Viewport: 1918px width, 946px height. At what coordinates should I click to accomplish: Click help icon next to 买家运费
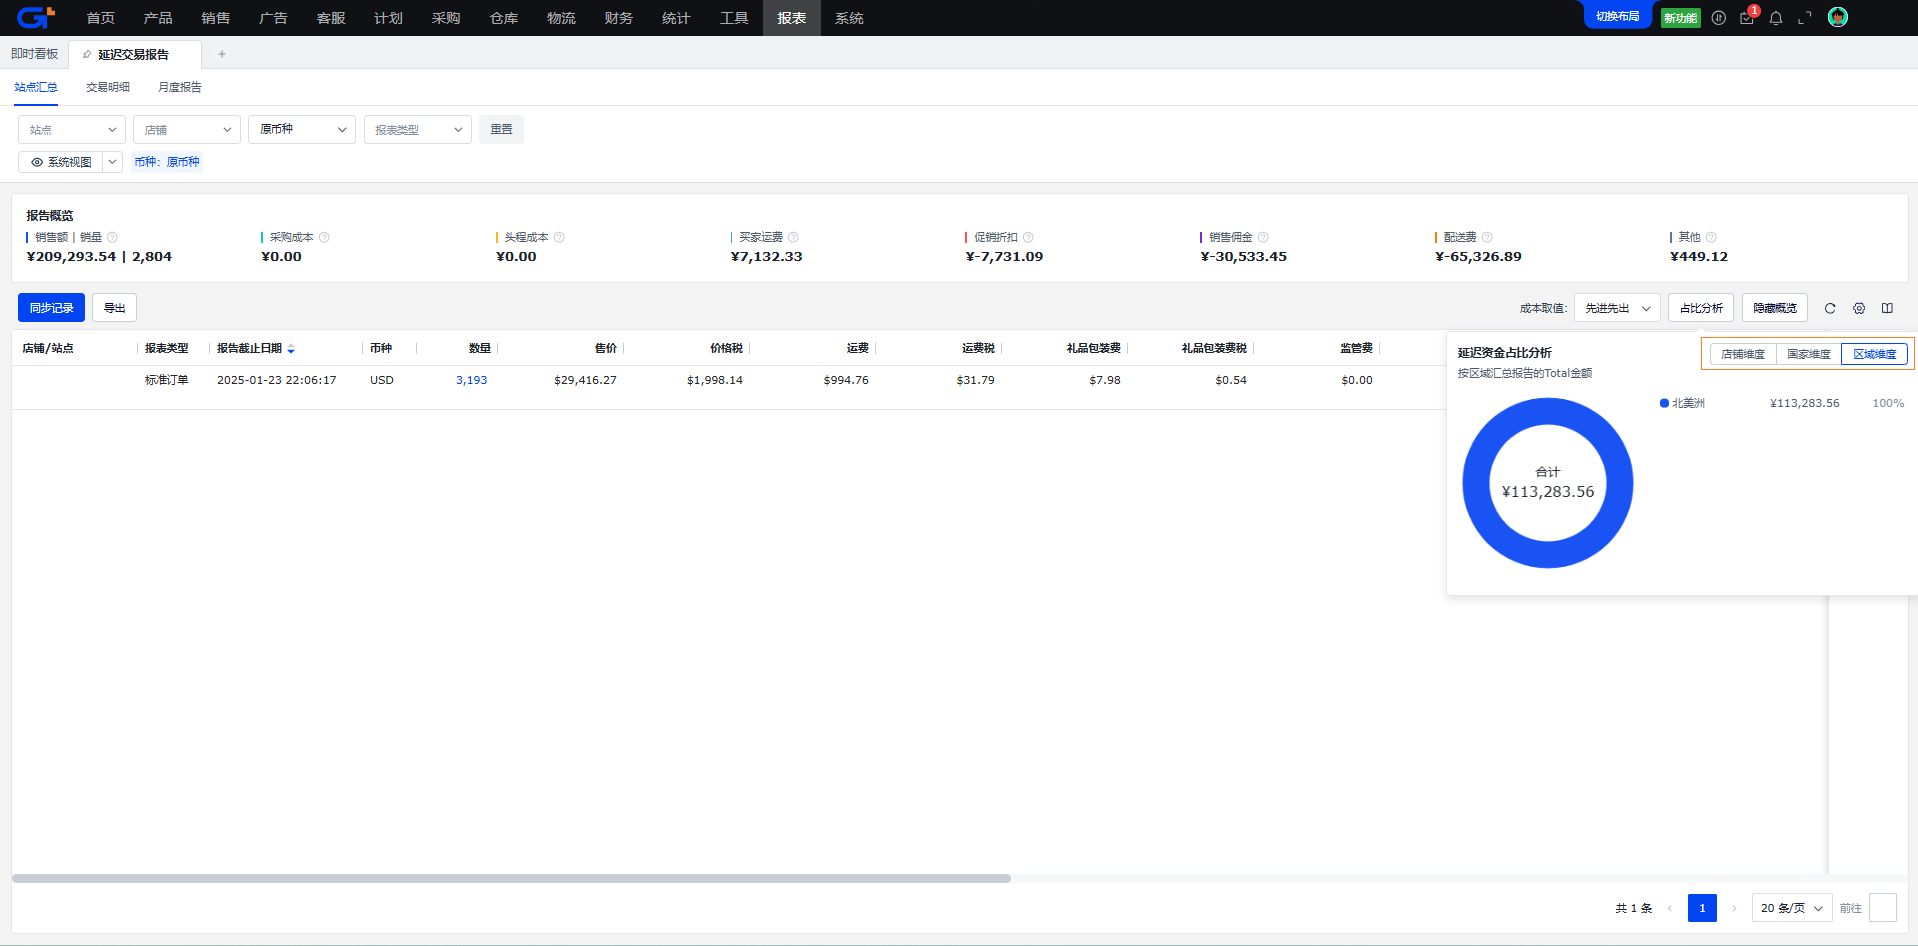[793, 237]
